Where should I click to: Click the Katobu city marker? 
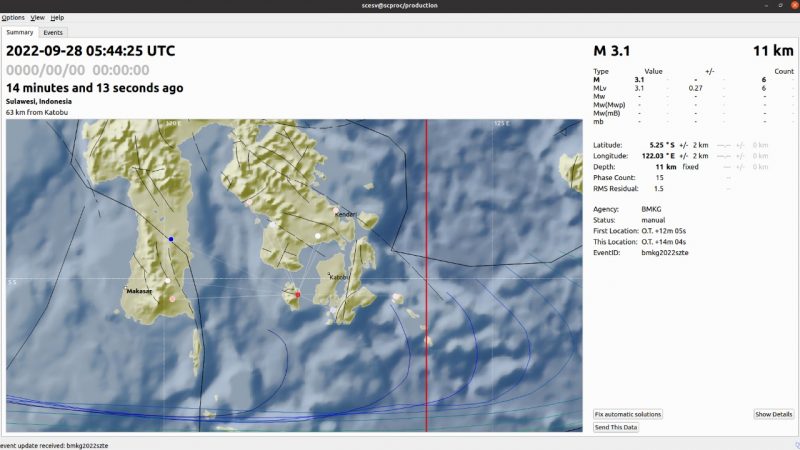[328, 273]
